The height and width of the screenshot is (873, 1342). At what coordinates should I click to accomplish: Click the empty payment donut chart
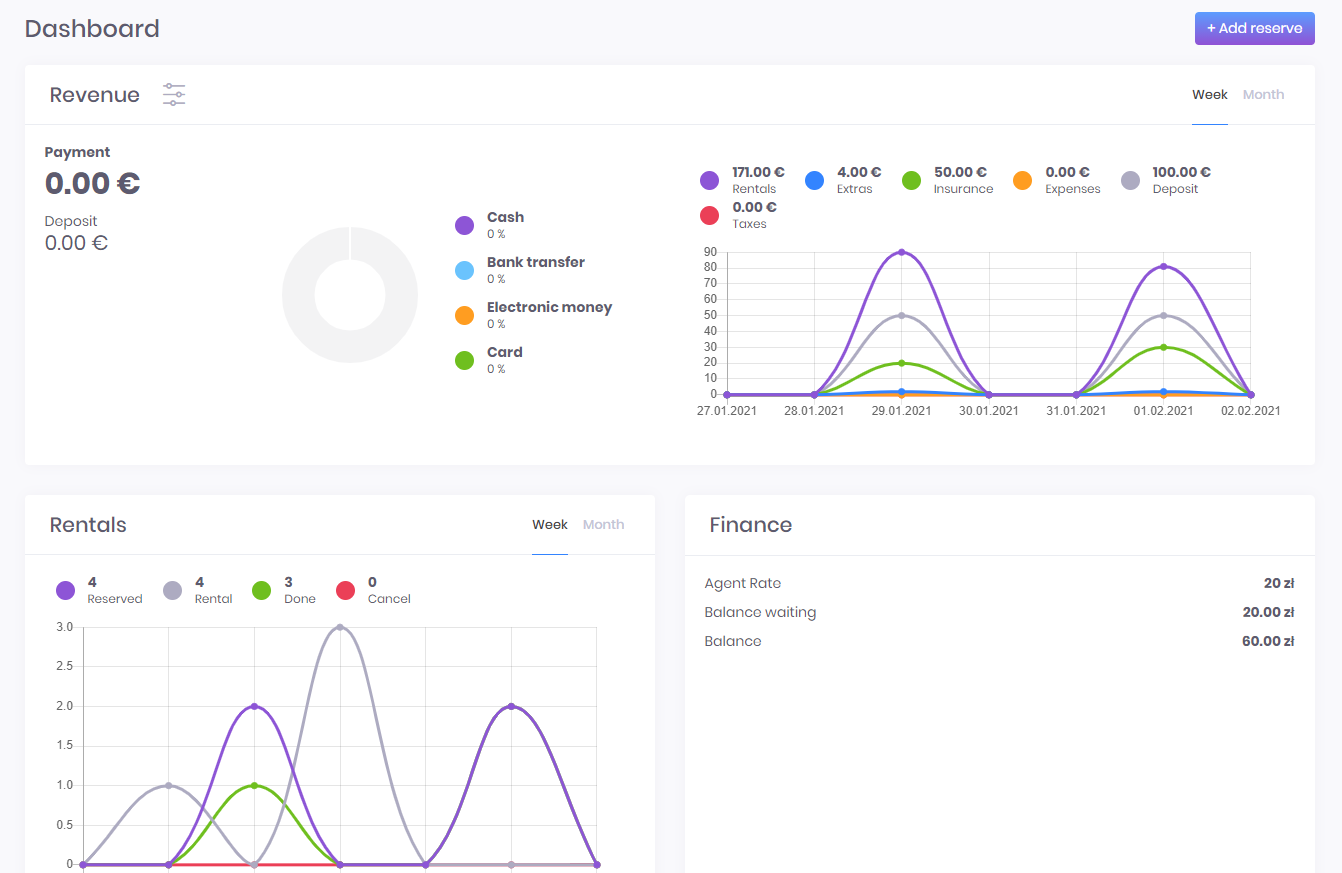pyautogui.click(x=350, y=295)
